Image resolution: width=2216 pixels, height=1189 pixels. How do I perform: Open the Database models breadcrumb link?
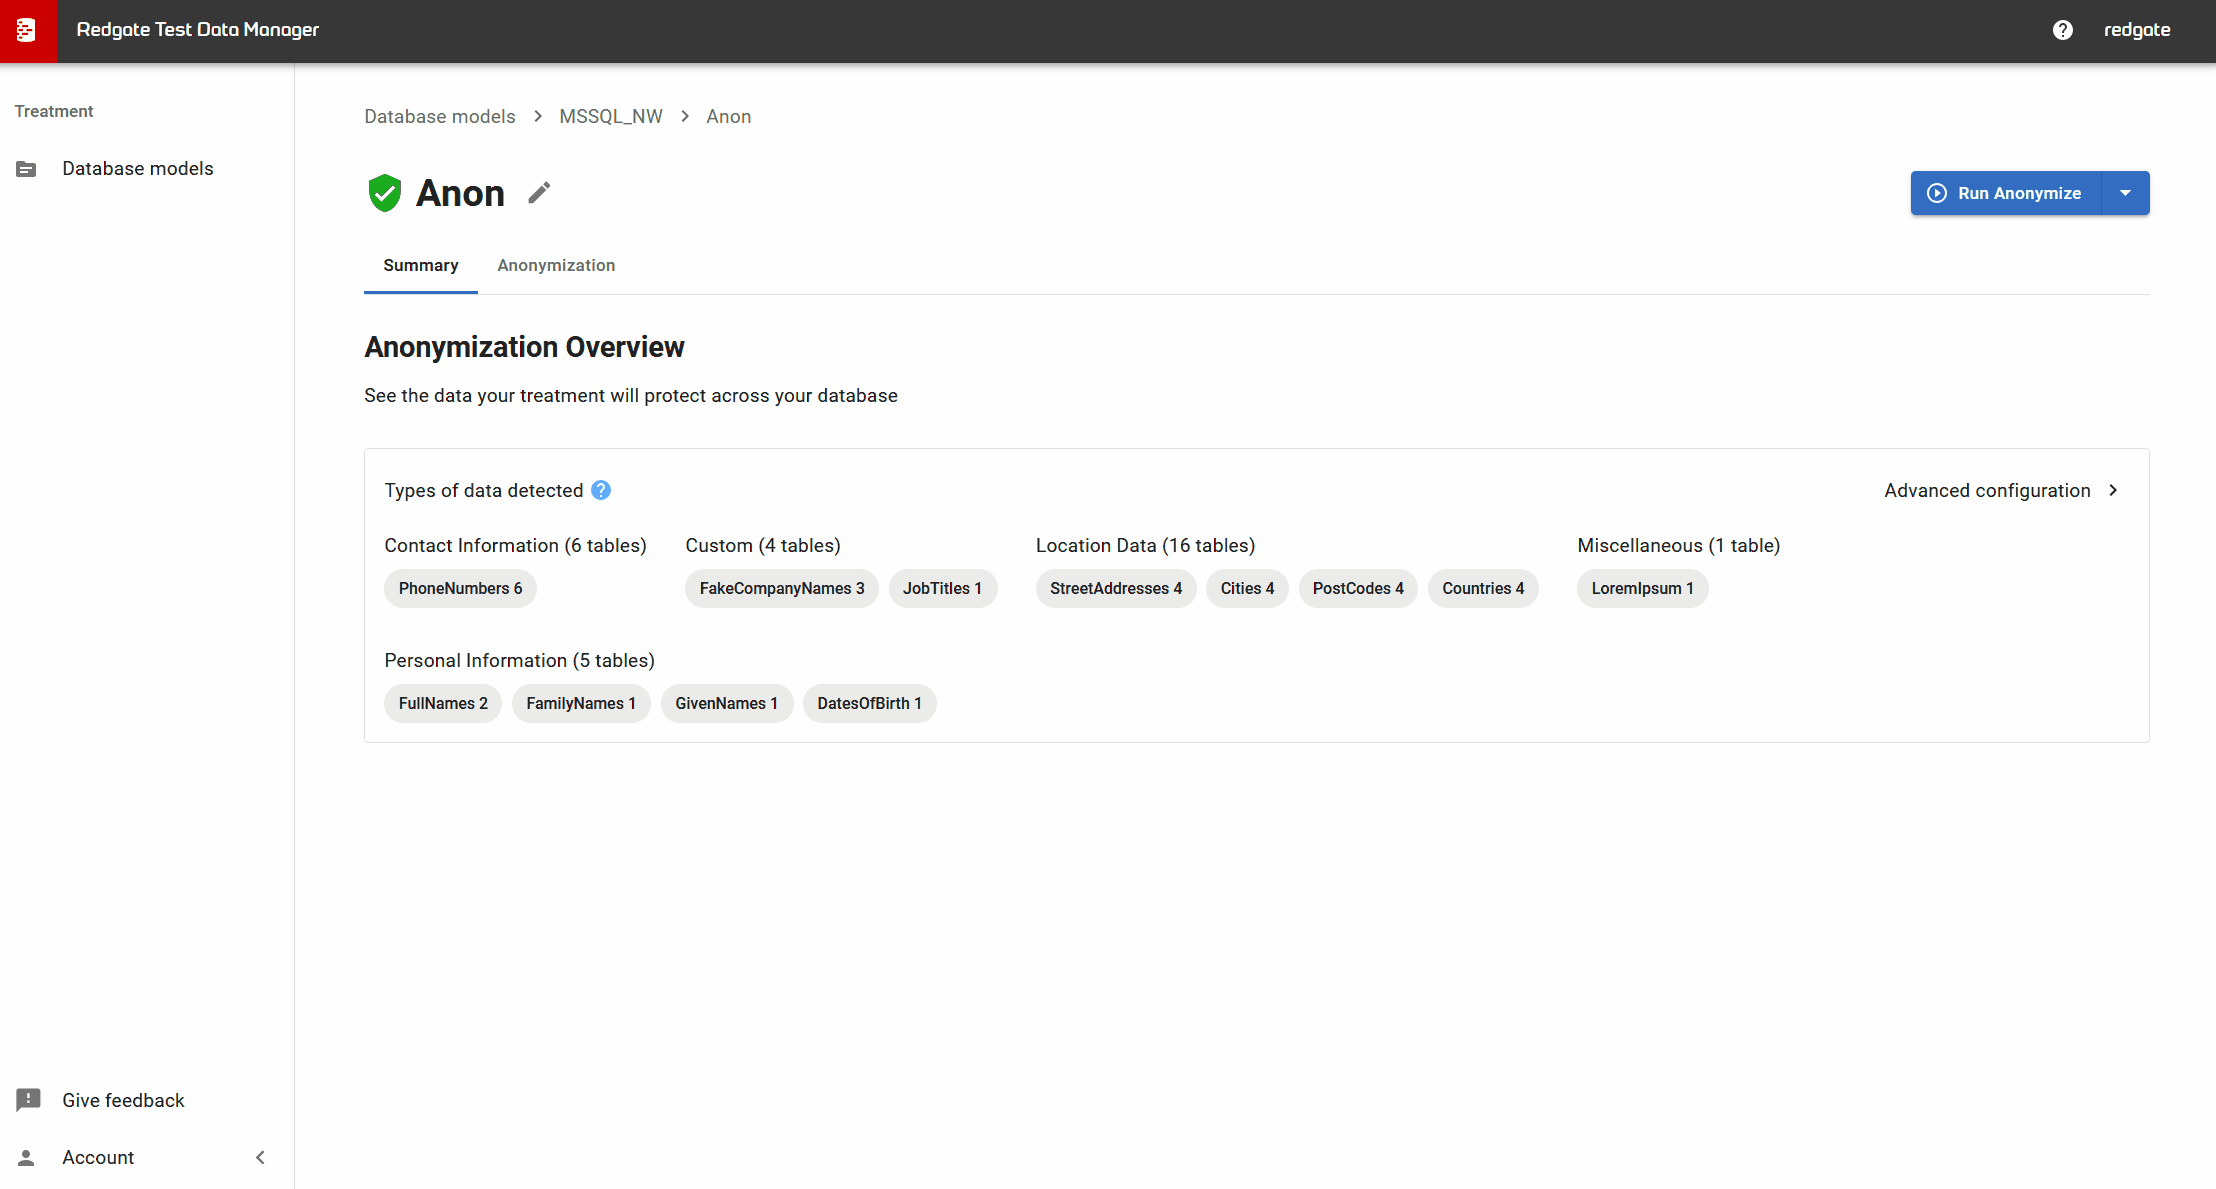439,116
